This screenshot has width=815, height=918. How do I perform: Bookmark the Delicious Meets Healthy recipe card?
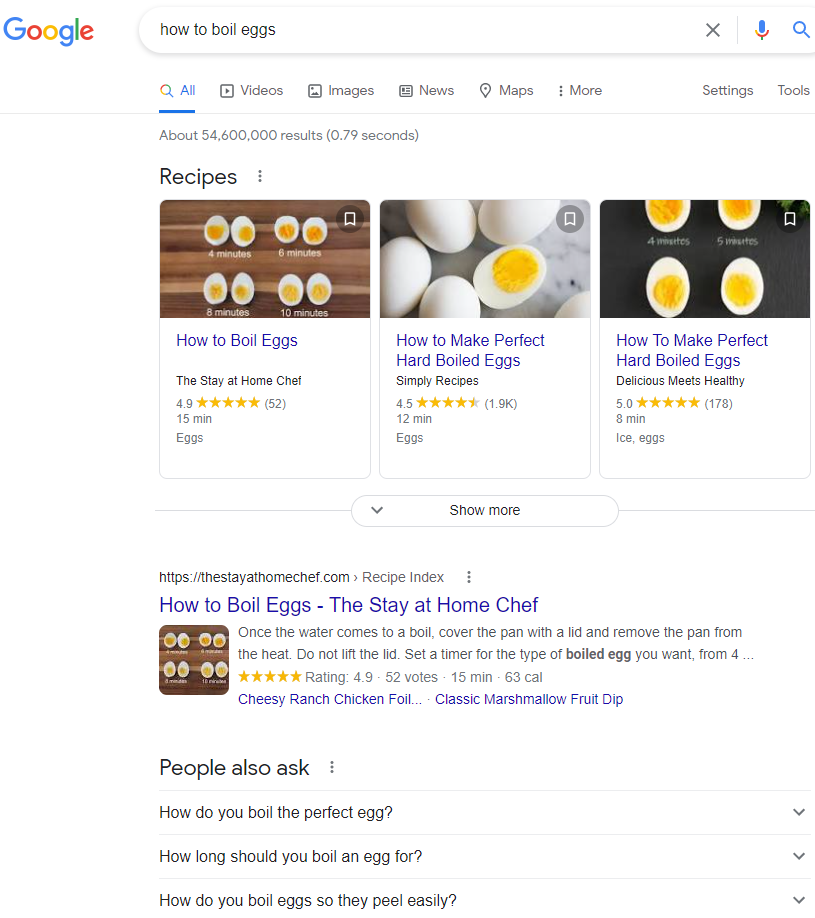click(x=789, y=218)
